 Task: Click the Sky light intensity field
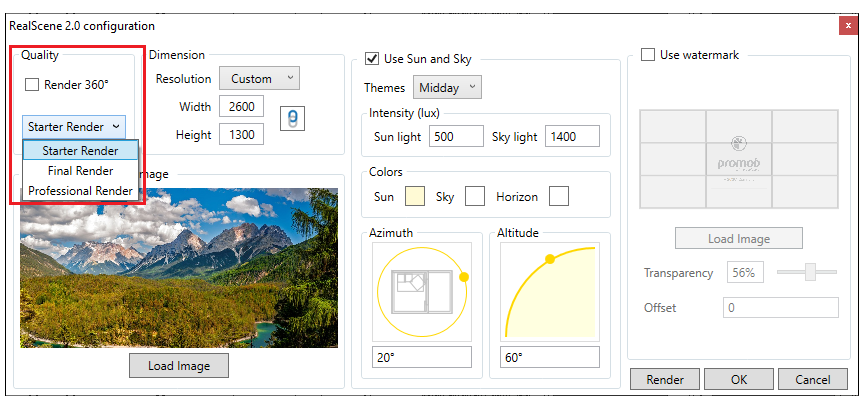572,137
